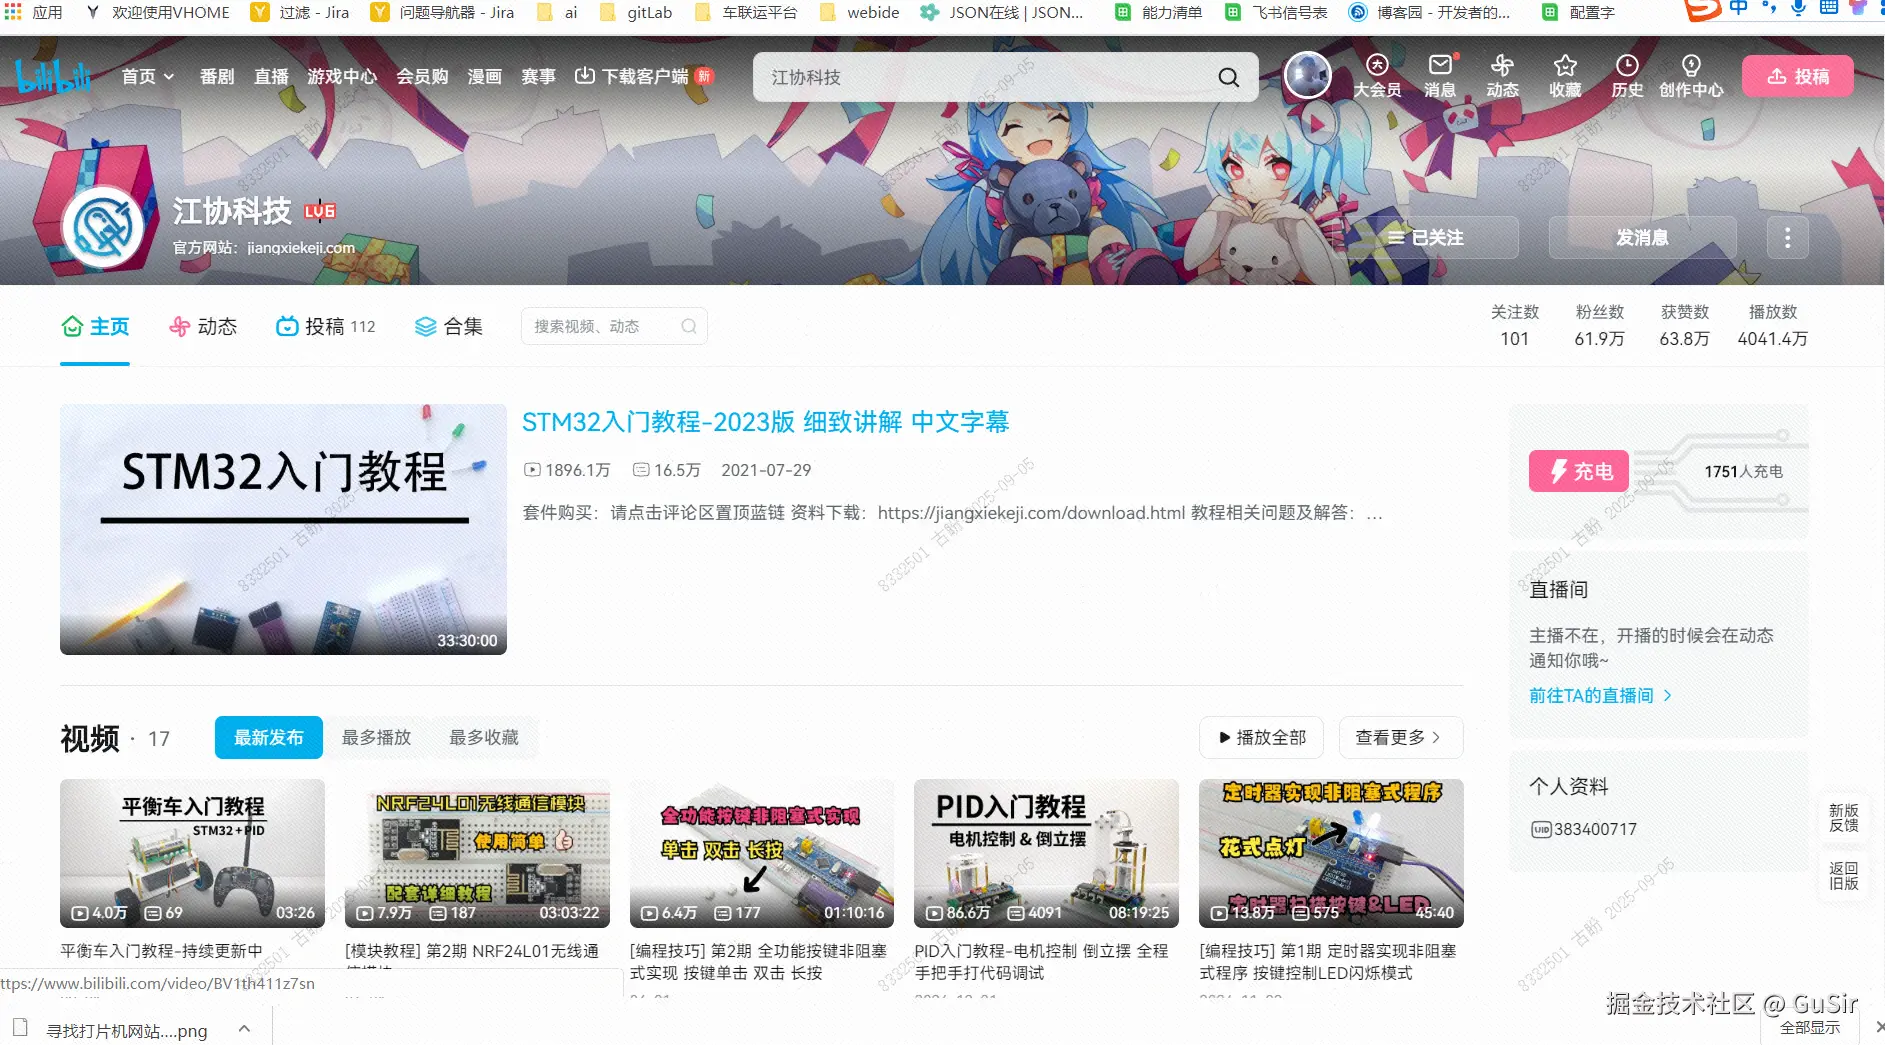Click the search icon in channel search box
The width and height of the screenshot is (1885, 1045).
click(x=689, y=326)
